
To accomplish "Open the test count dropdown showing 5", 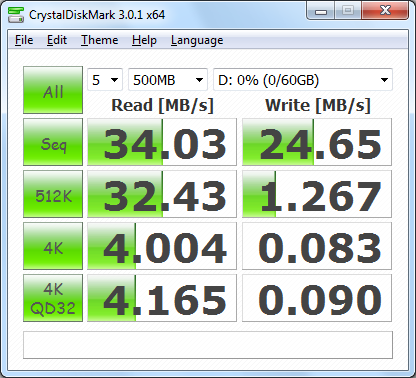I will [105, 80].
